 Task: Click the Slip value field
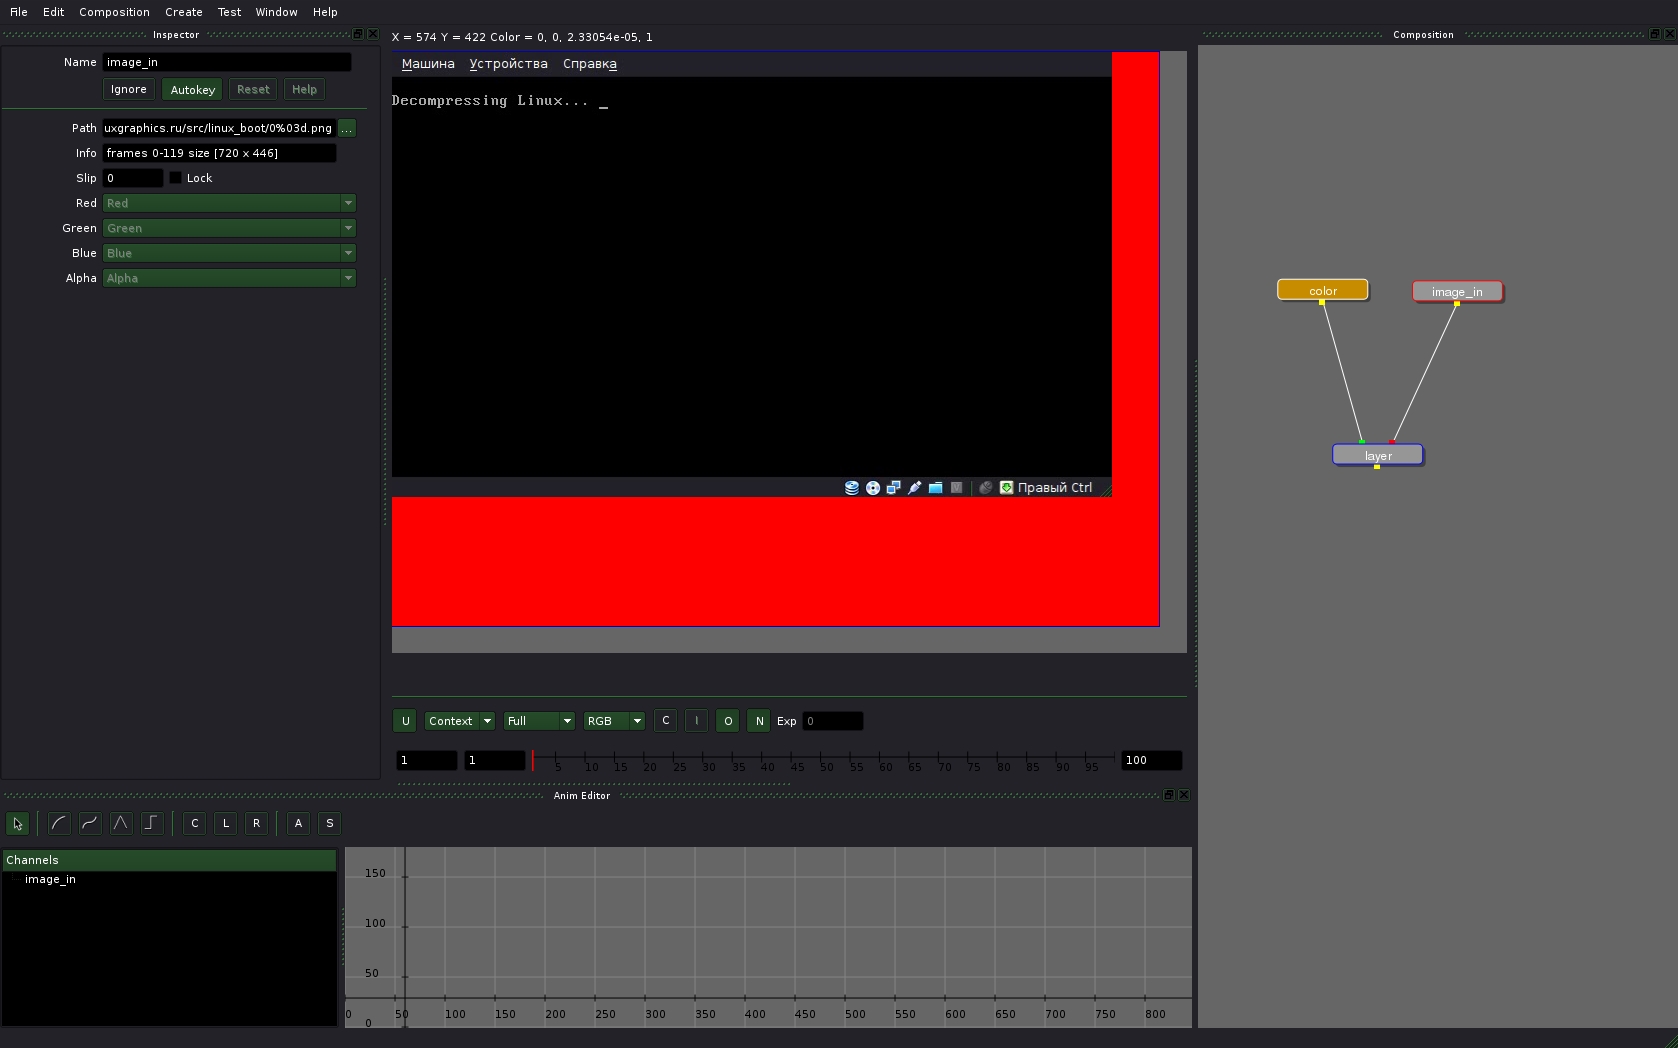133,178
